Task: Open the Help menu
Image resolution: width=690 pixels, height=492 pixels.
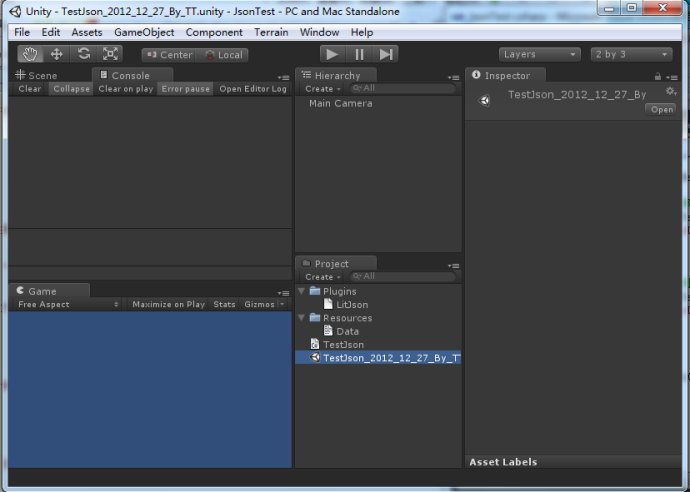Action: (362, 33)
